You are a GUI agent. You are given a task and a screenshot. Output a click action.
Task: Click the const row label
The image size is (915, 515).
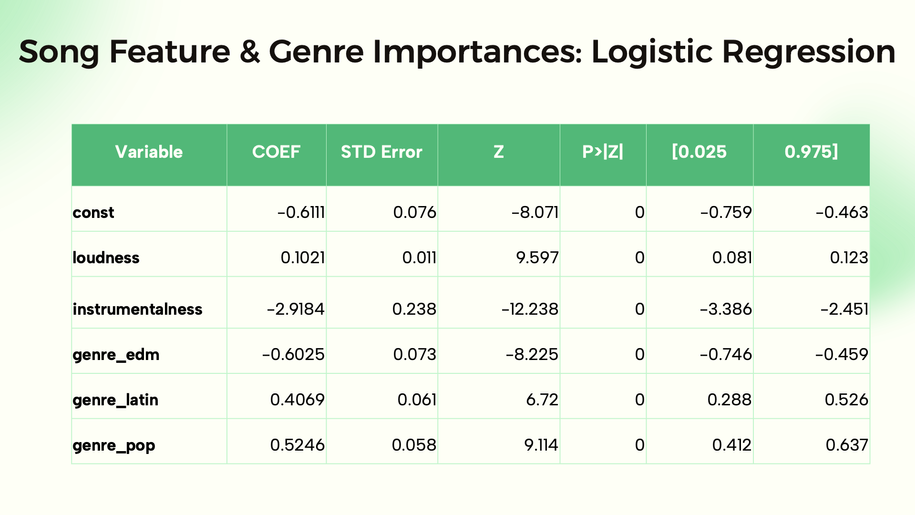[x=94, y=212]
